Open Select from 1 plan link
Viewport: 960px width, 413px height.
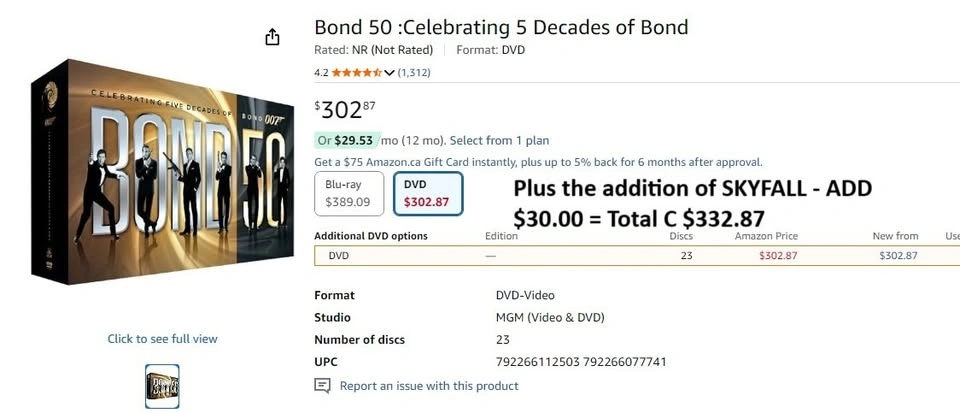click(x=501, y=141)
